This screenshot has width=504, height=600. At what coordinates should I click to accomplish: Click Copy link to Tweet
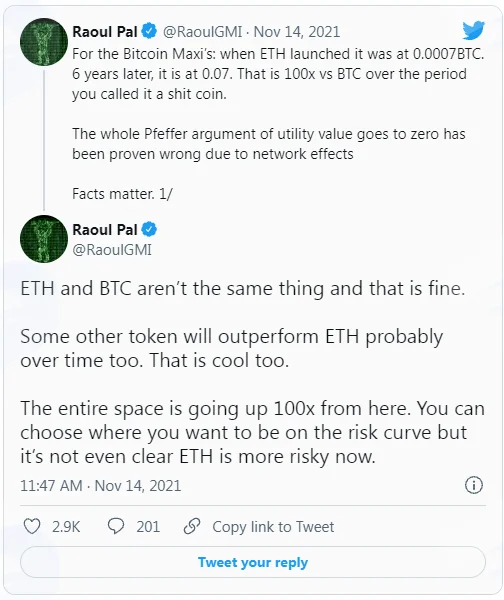coord(273,527)
